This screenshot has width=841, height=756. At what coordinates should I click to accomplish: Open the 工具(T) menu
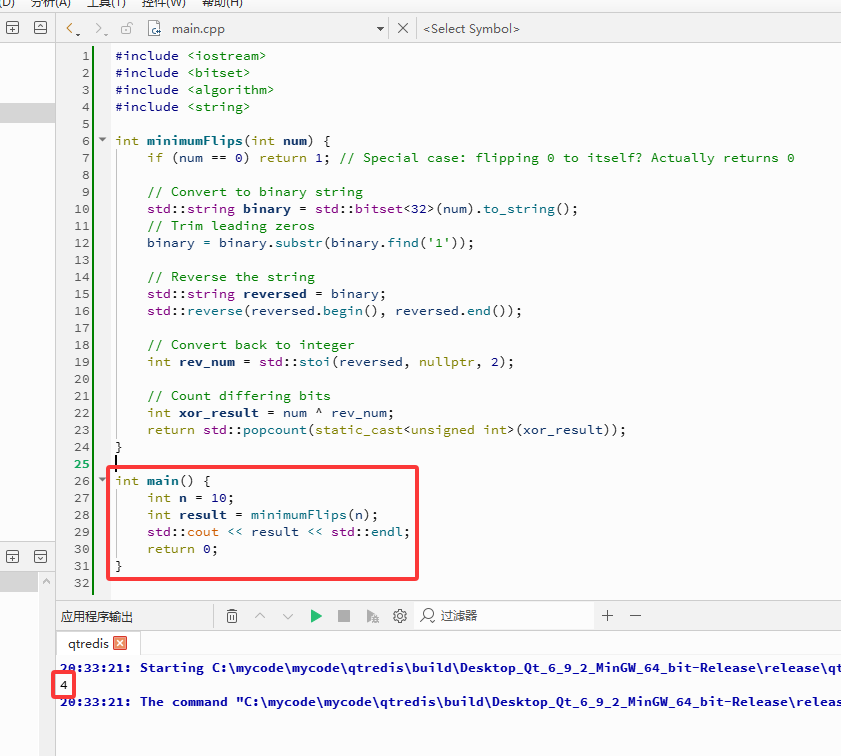tap(106, 3)
